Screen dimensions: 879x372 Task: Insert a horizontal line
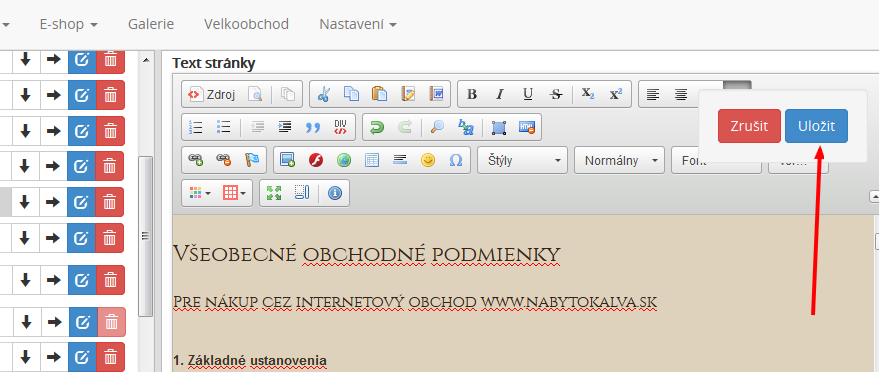400,160
